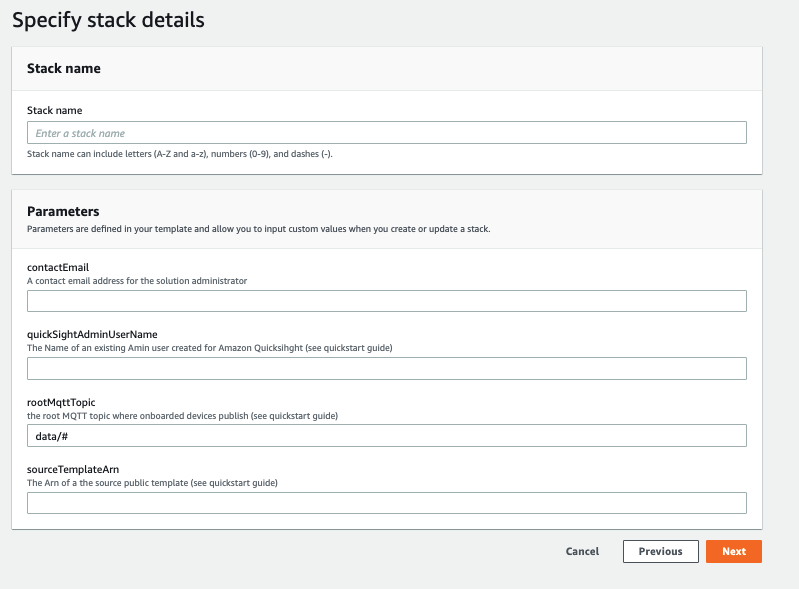Image resolution: width=799 pixels, height=589 pixels.
Task: Click the rootMqttTopic parameter label
Action: tap(61, 403)
